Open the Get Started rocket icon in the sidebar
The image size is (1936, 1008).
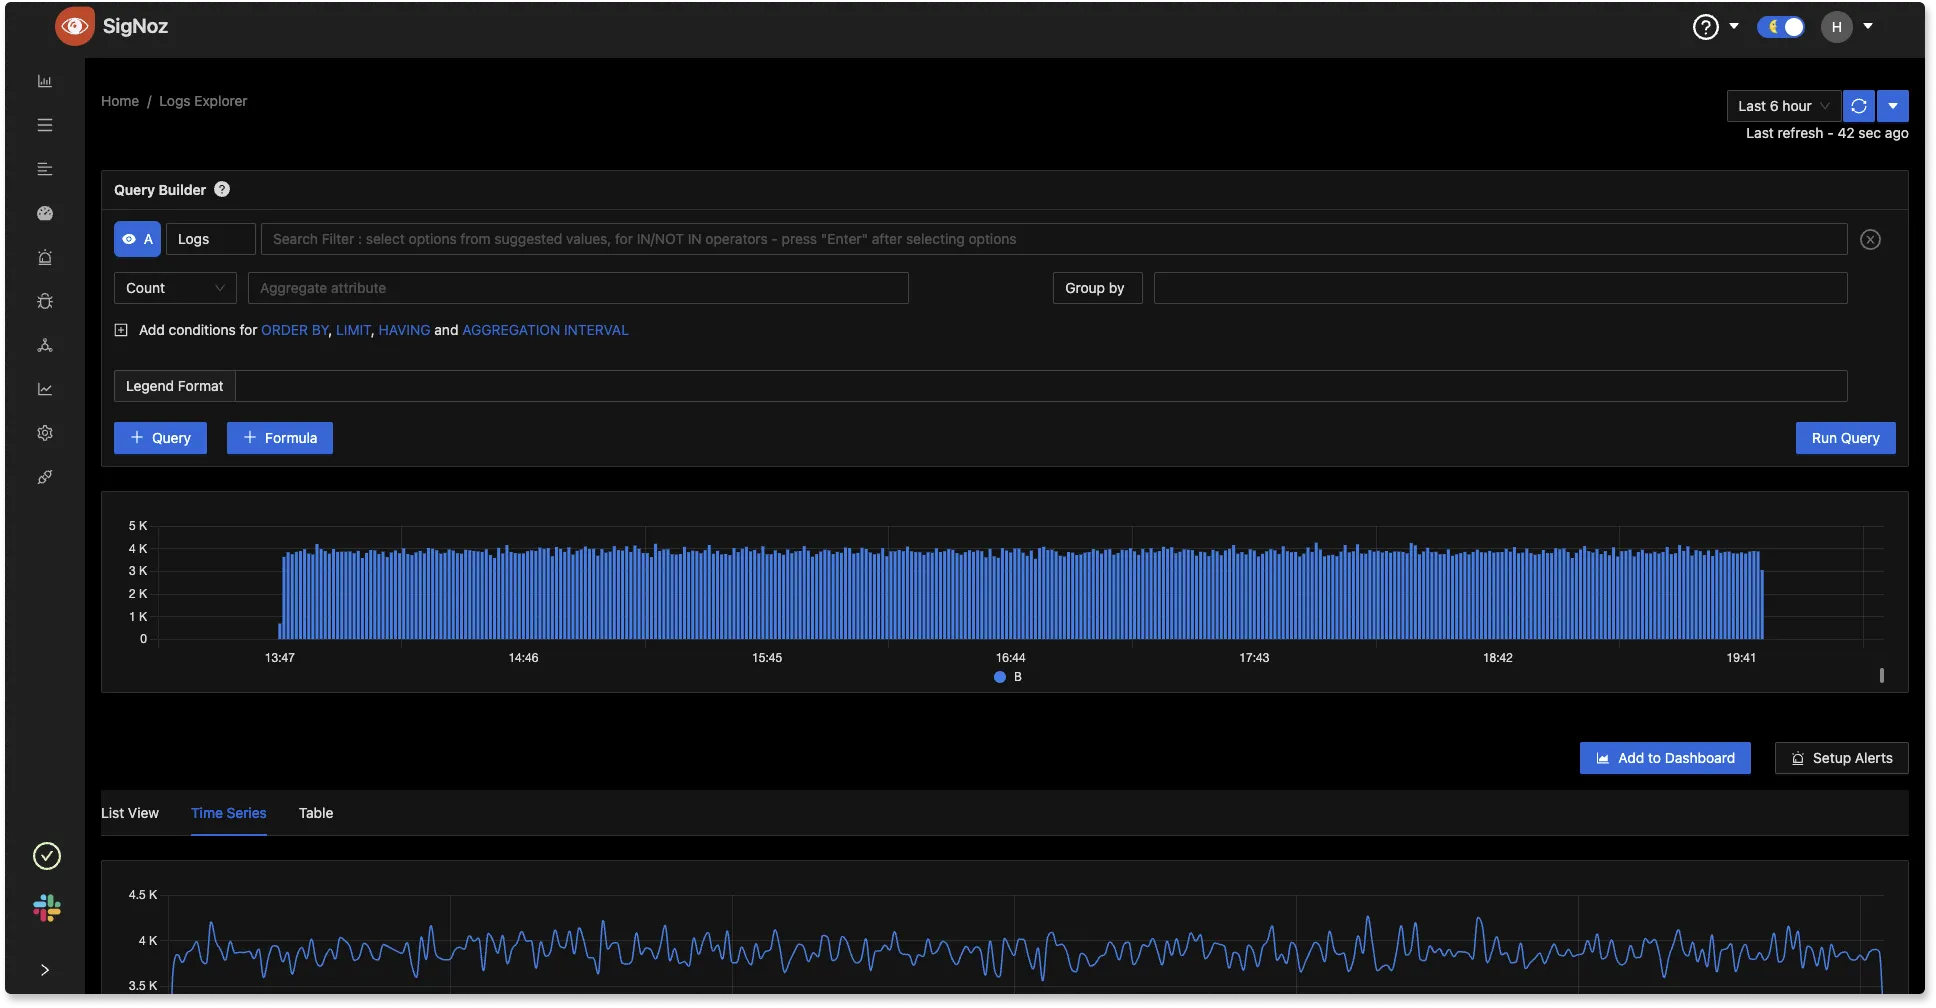pyautogui.click(x=45, y=477)
